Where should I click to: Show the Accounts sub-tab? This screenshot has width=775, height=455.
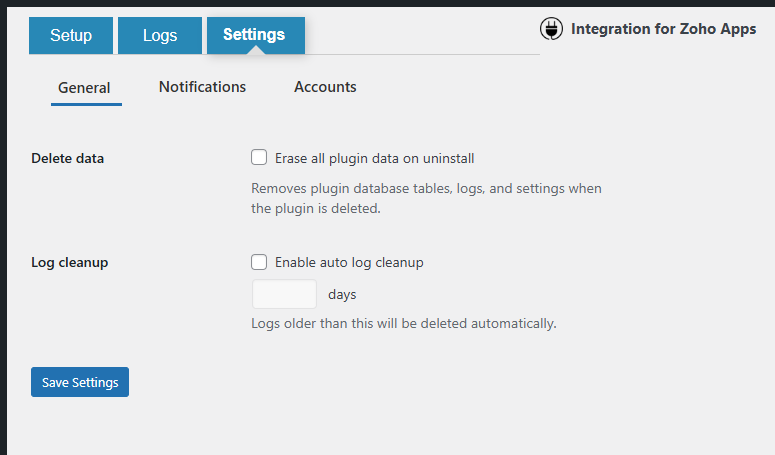coord(325,87)
